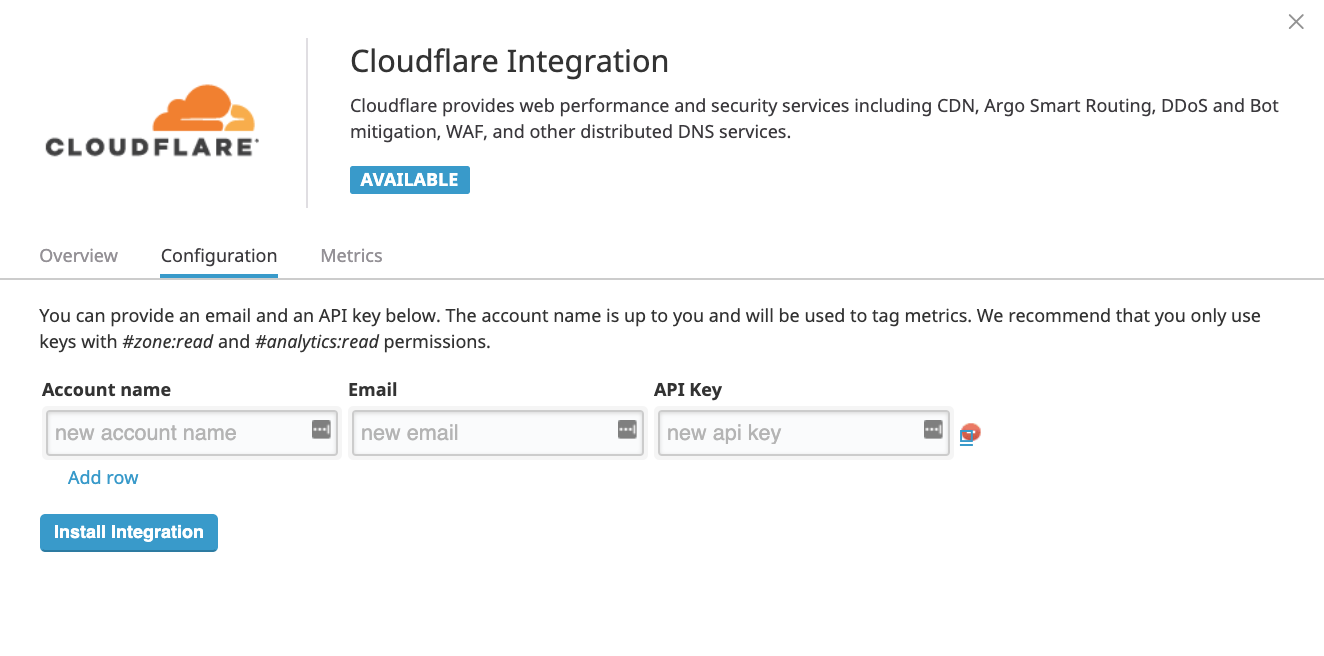Click the autofill icon in the Email field

click(x=626, y=429)
